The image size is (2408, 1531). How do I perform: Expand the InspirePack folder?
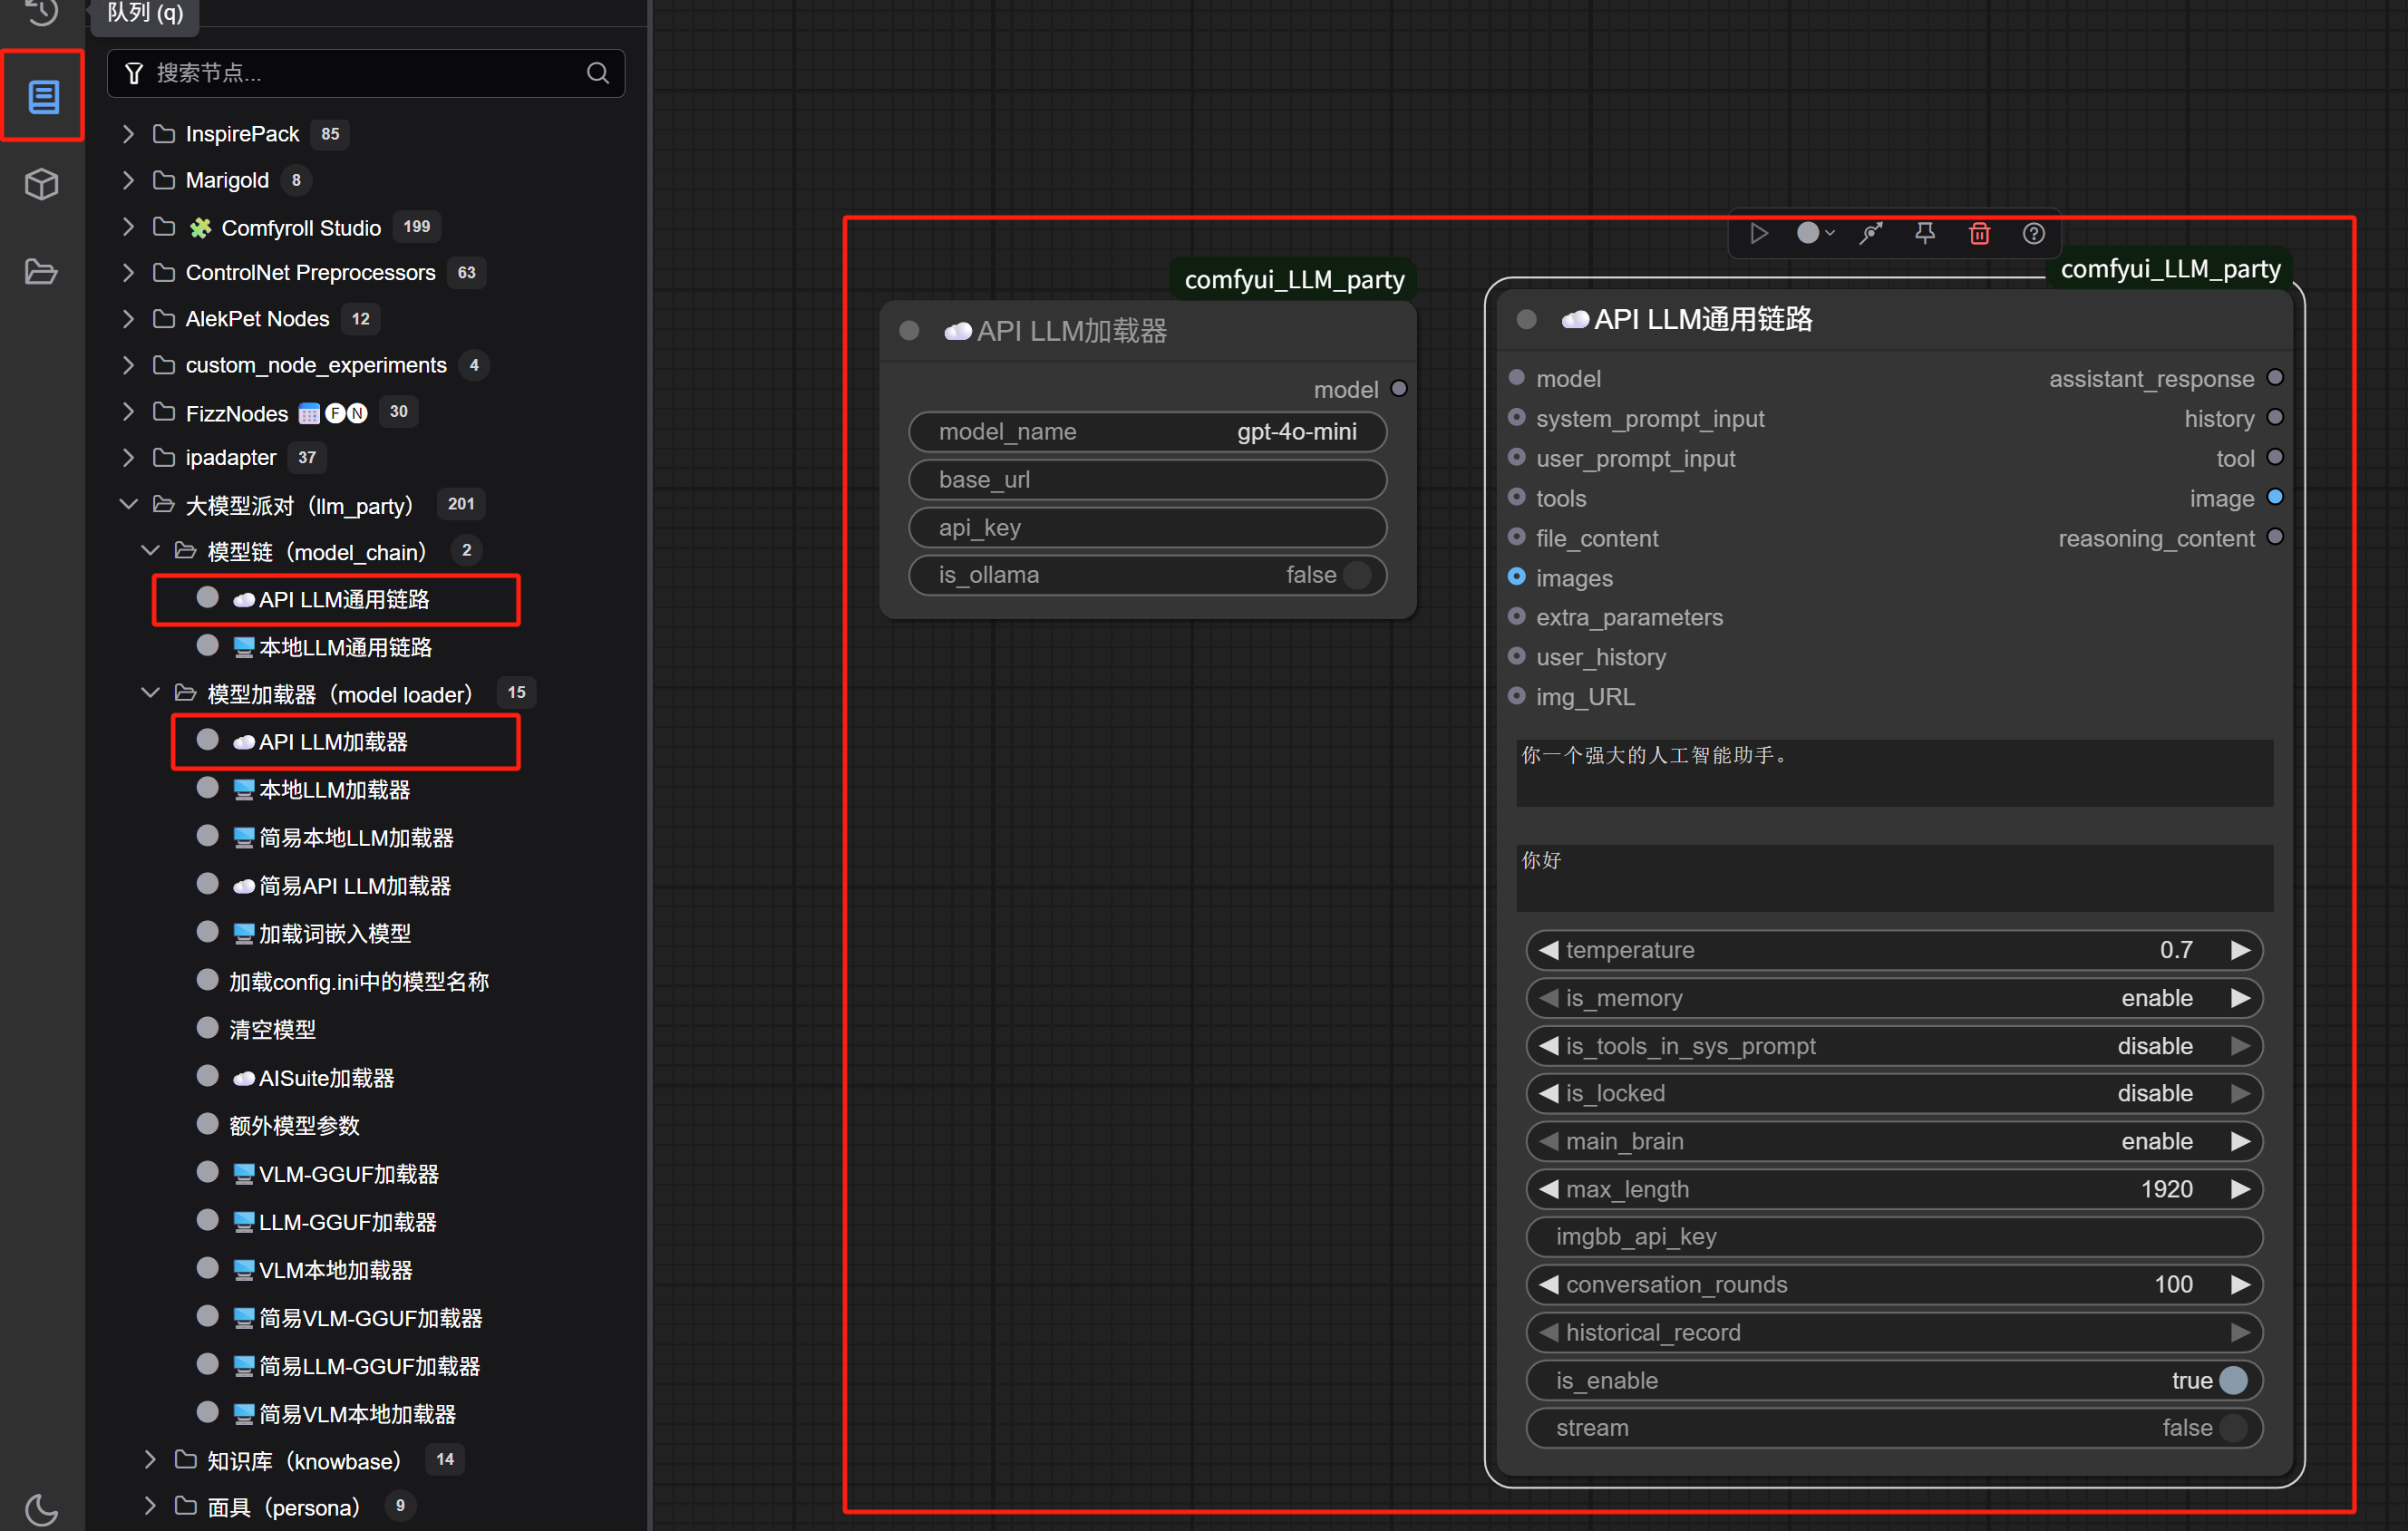point(129,134)
